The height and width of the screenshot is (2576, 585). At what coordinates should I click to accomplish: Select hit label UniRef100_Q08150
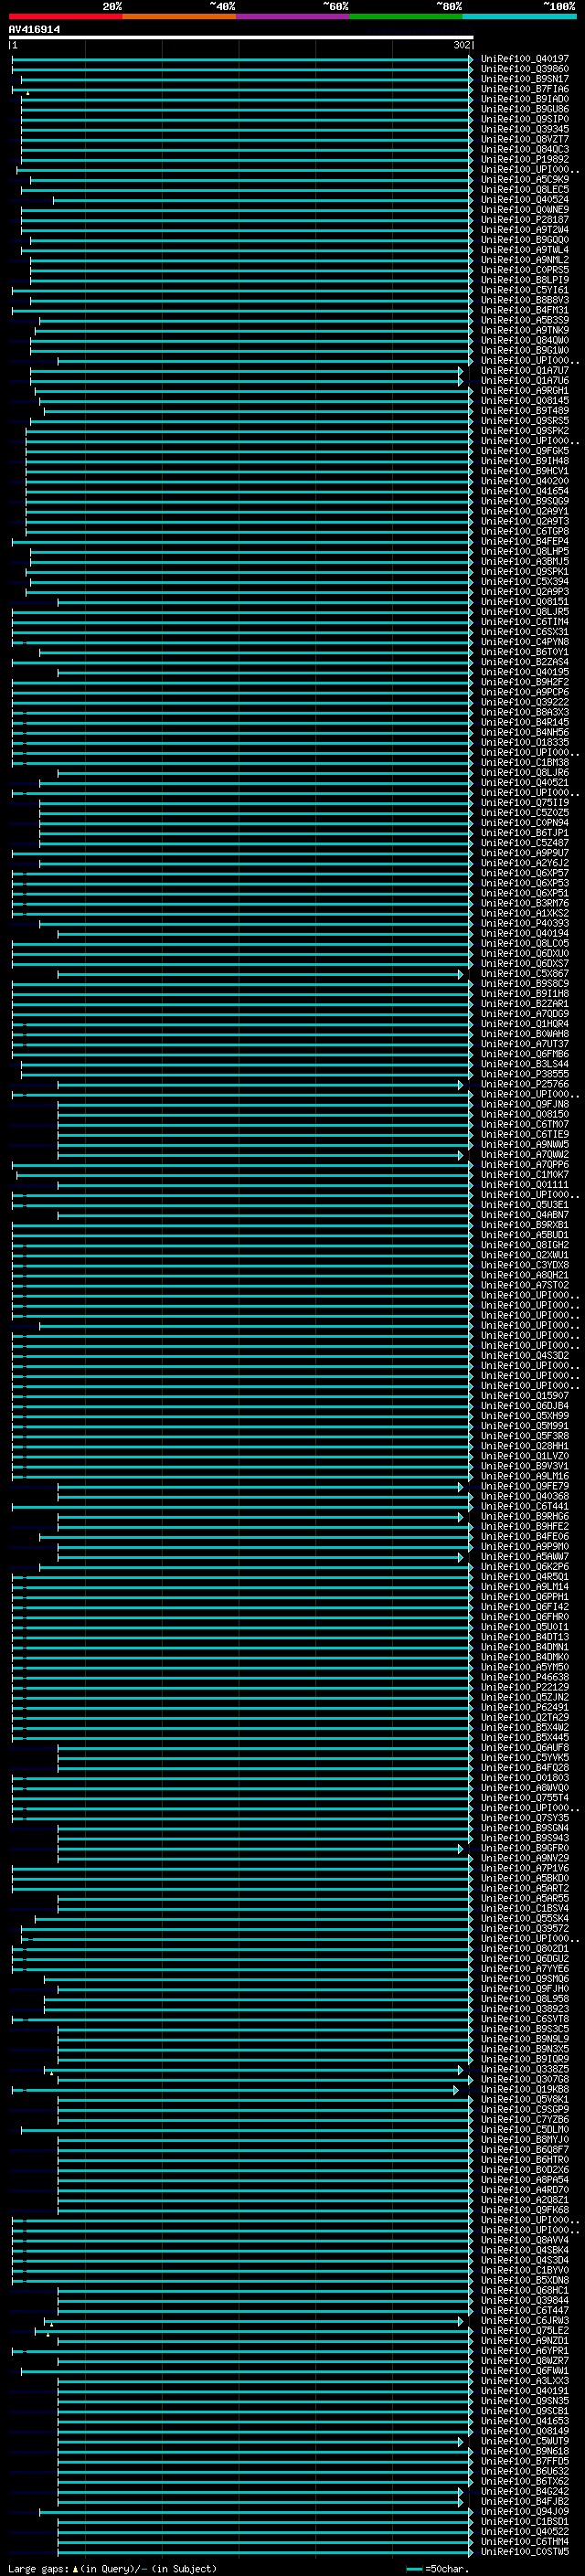(525, 1114)
